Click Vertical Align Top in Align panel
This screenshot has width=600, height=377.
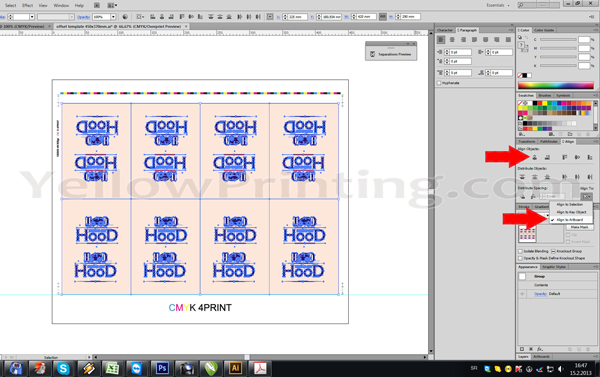coord(564,157)
